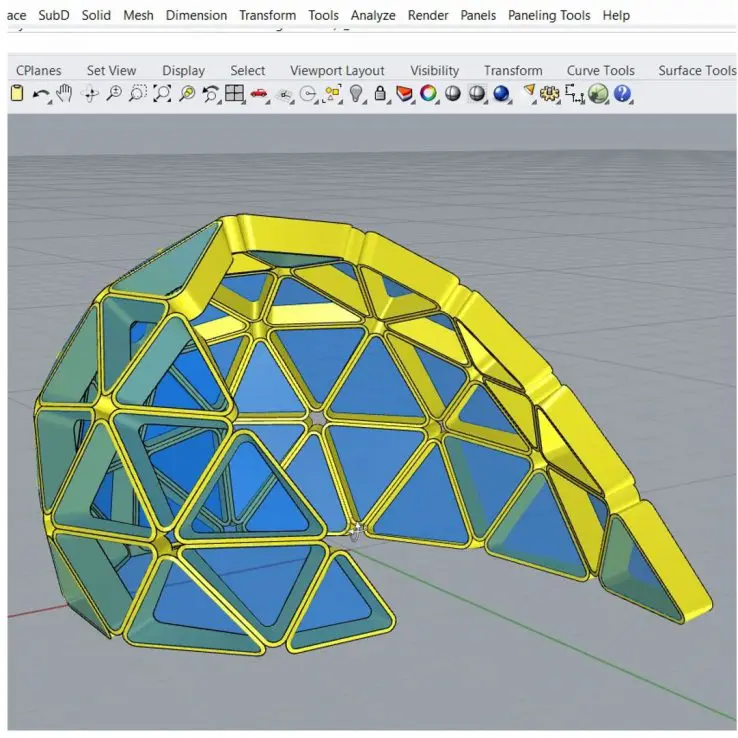Open the Analyze menu

click(373, 15)
